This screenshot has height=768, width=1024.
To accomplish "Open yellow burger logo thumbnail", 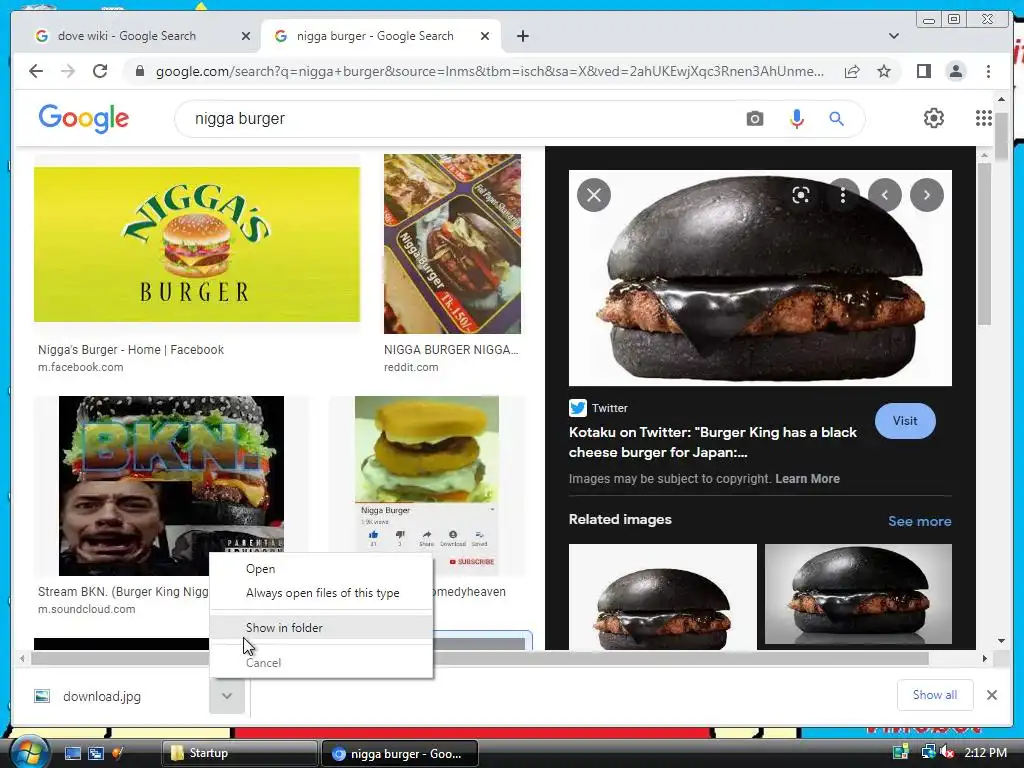I will (197, 244).
